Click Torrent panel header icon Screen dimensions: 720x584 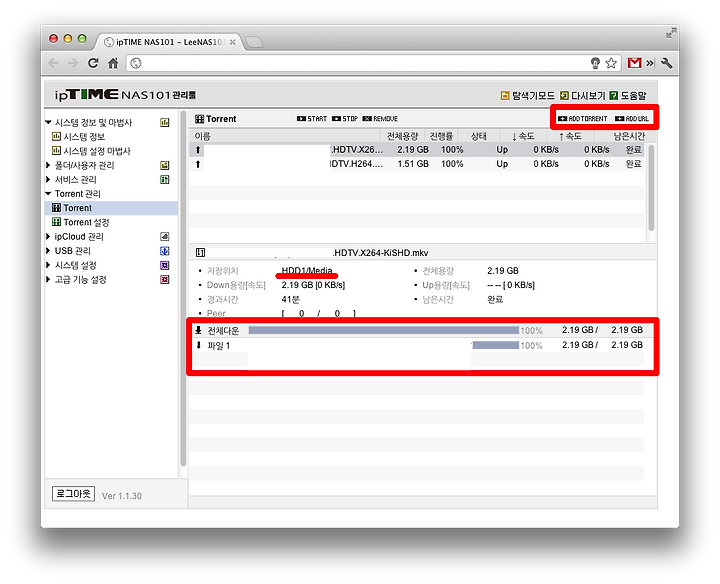click(199, 119)
